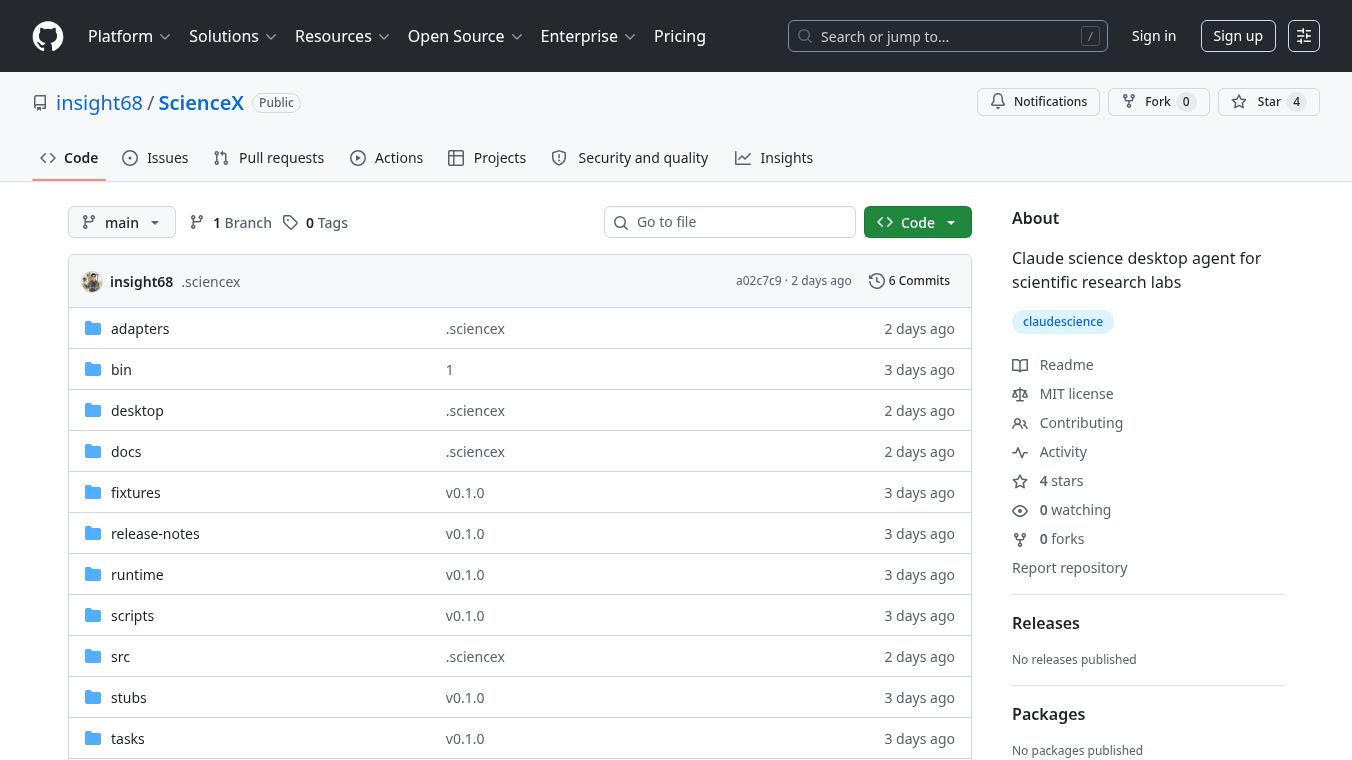Screen dimensions: 1352x760
Task: Open the desktop folder
Action: pyautogui.click(x=137, y=411)
